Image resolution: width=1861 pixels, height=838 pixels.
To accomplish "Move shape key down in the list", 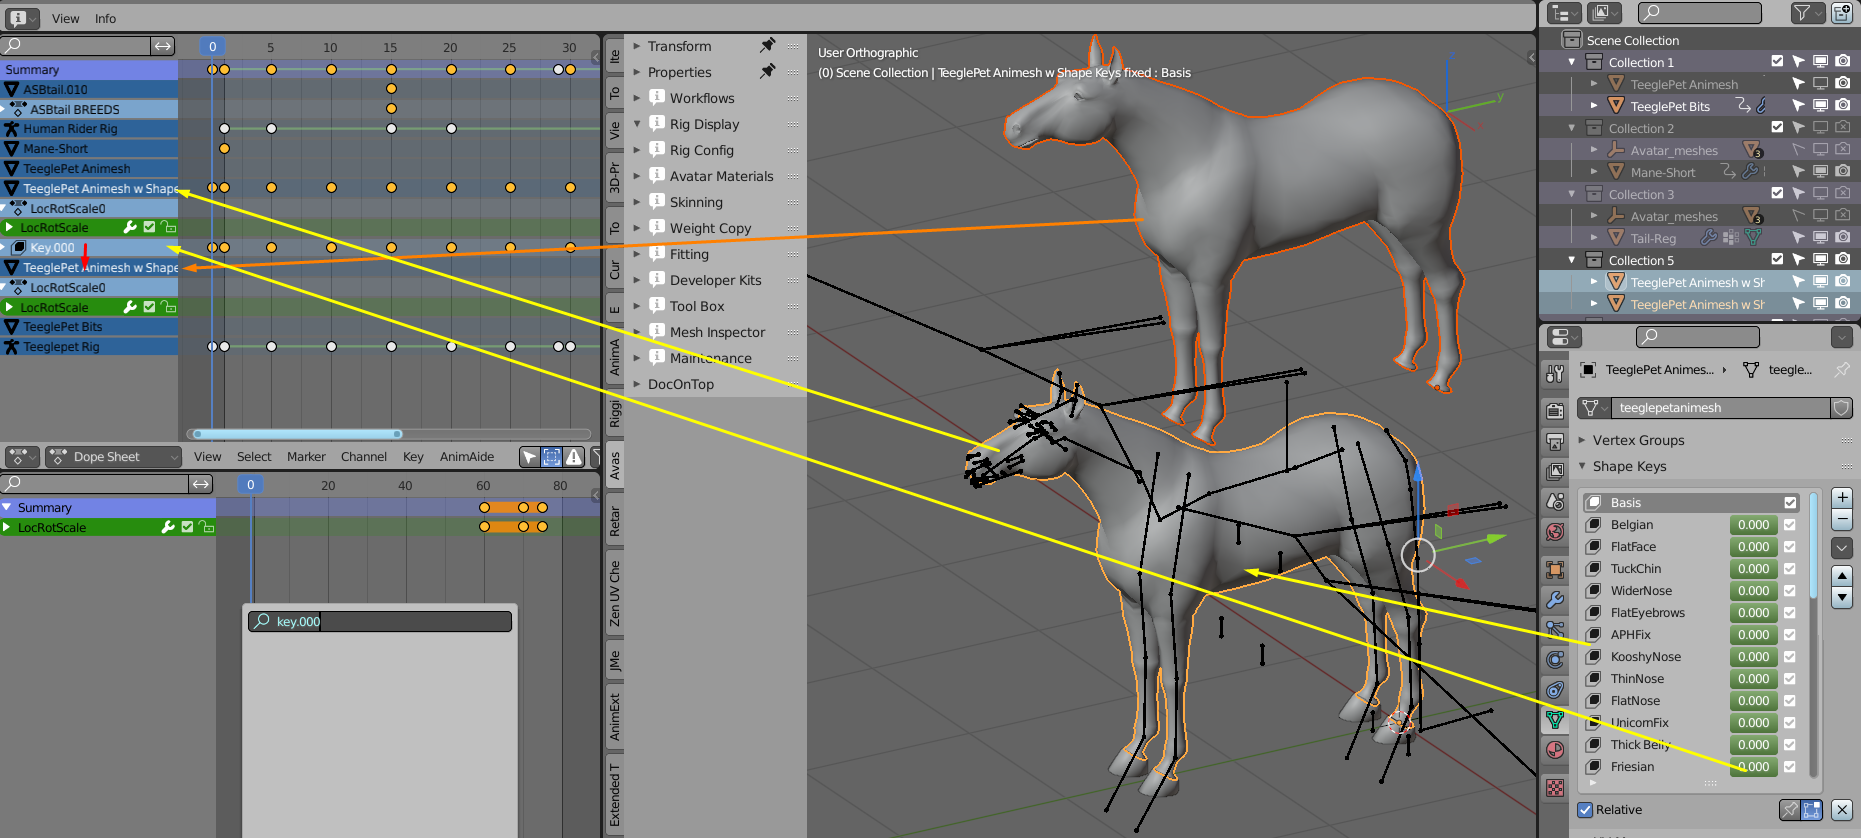I will click(x=1842, y=598).
